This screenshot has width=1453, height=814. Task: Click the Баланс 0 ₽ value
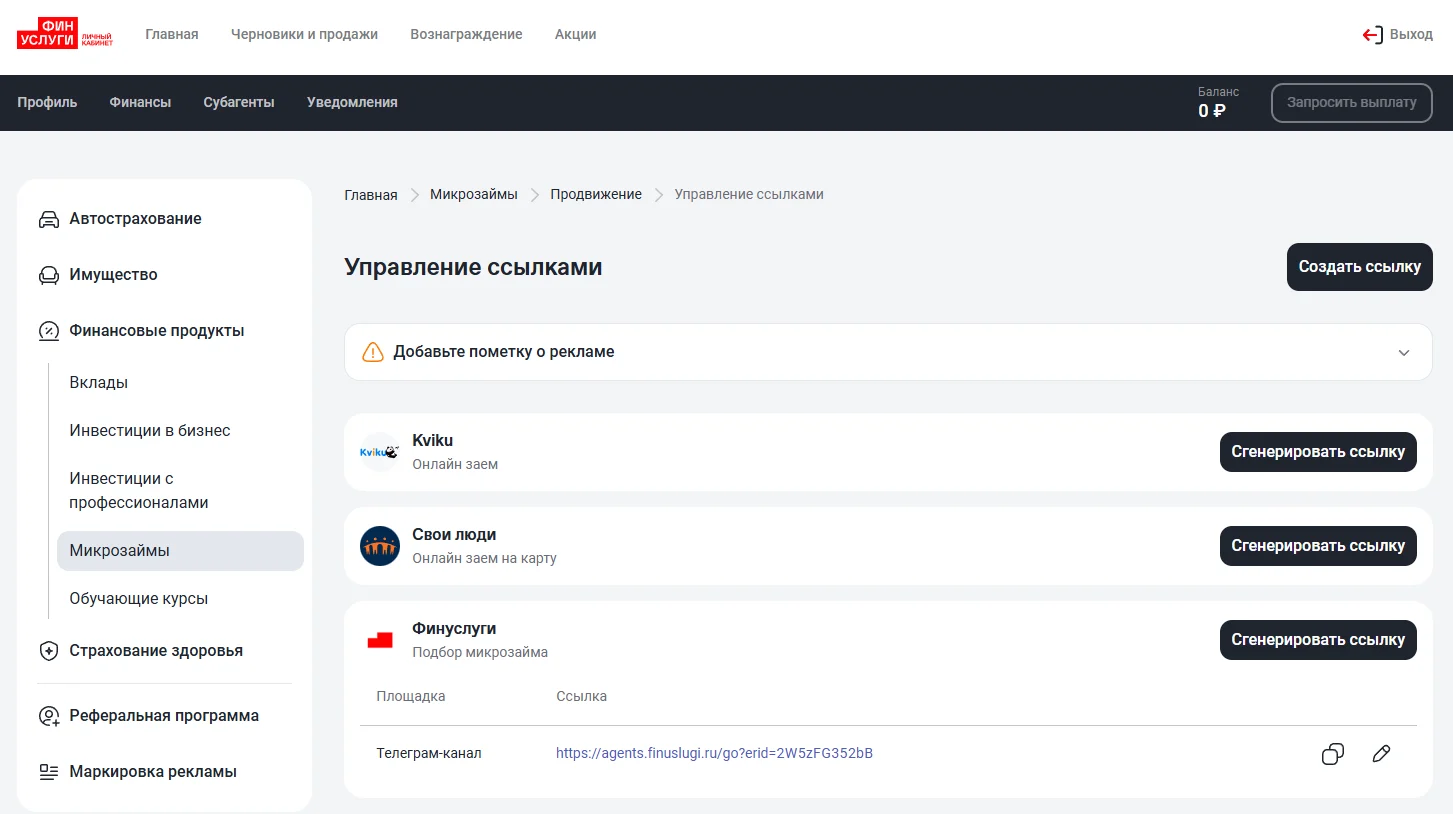coord(1211,111)
